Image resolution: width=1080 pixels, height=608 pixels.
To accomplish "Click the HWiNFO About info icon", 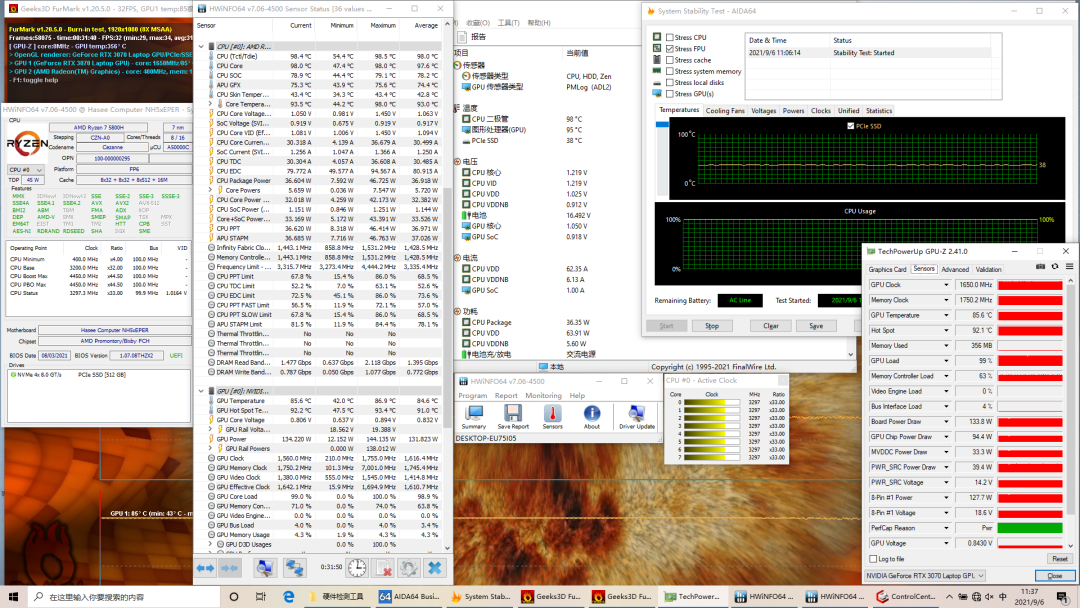I will point(592,414).
